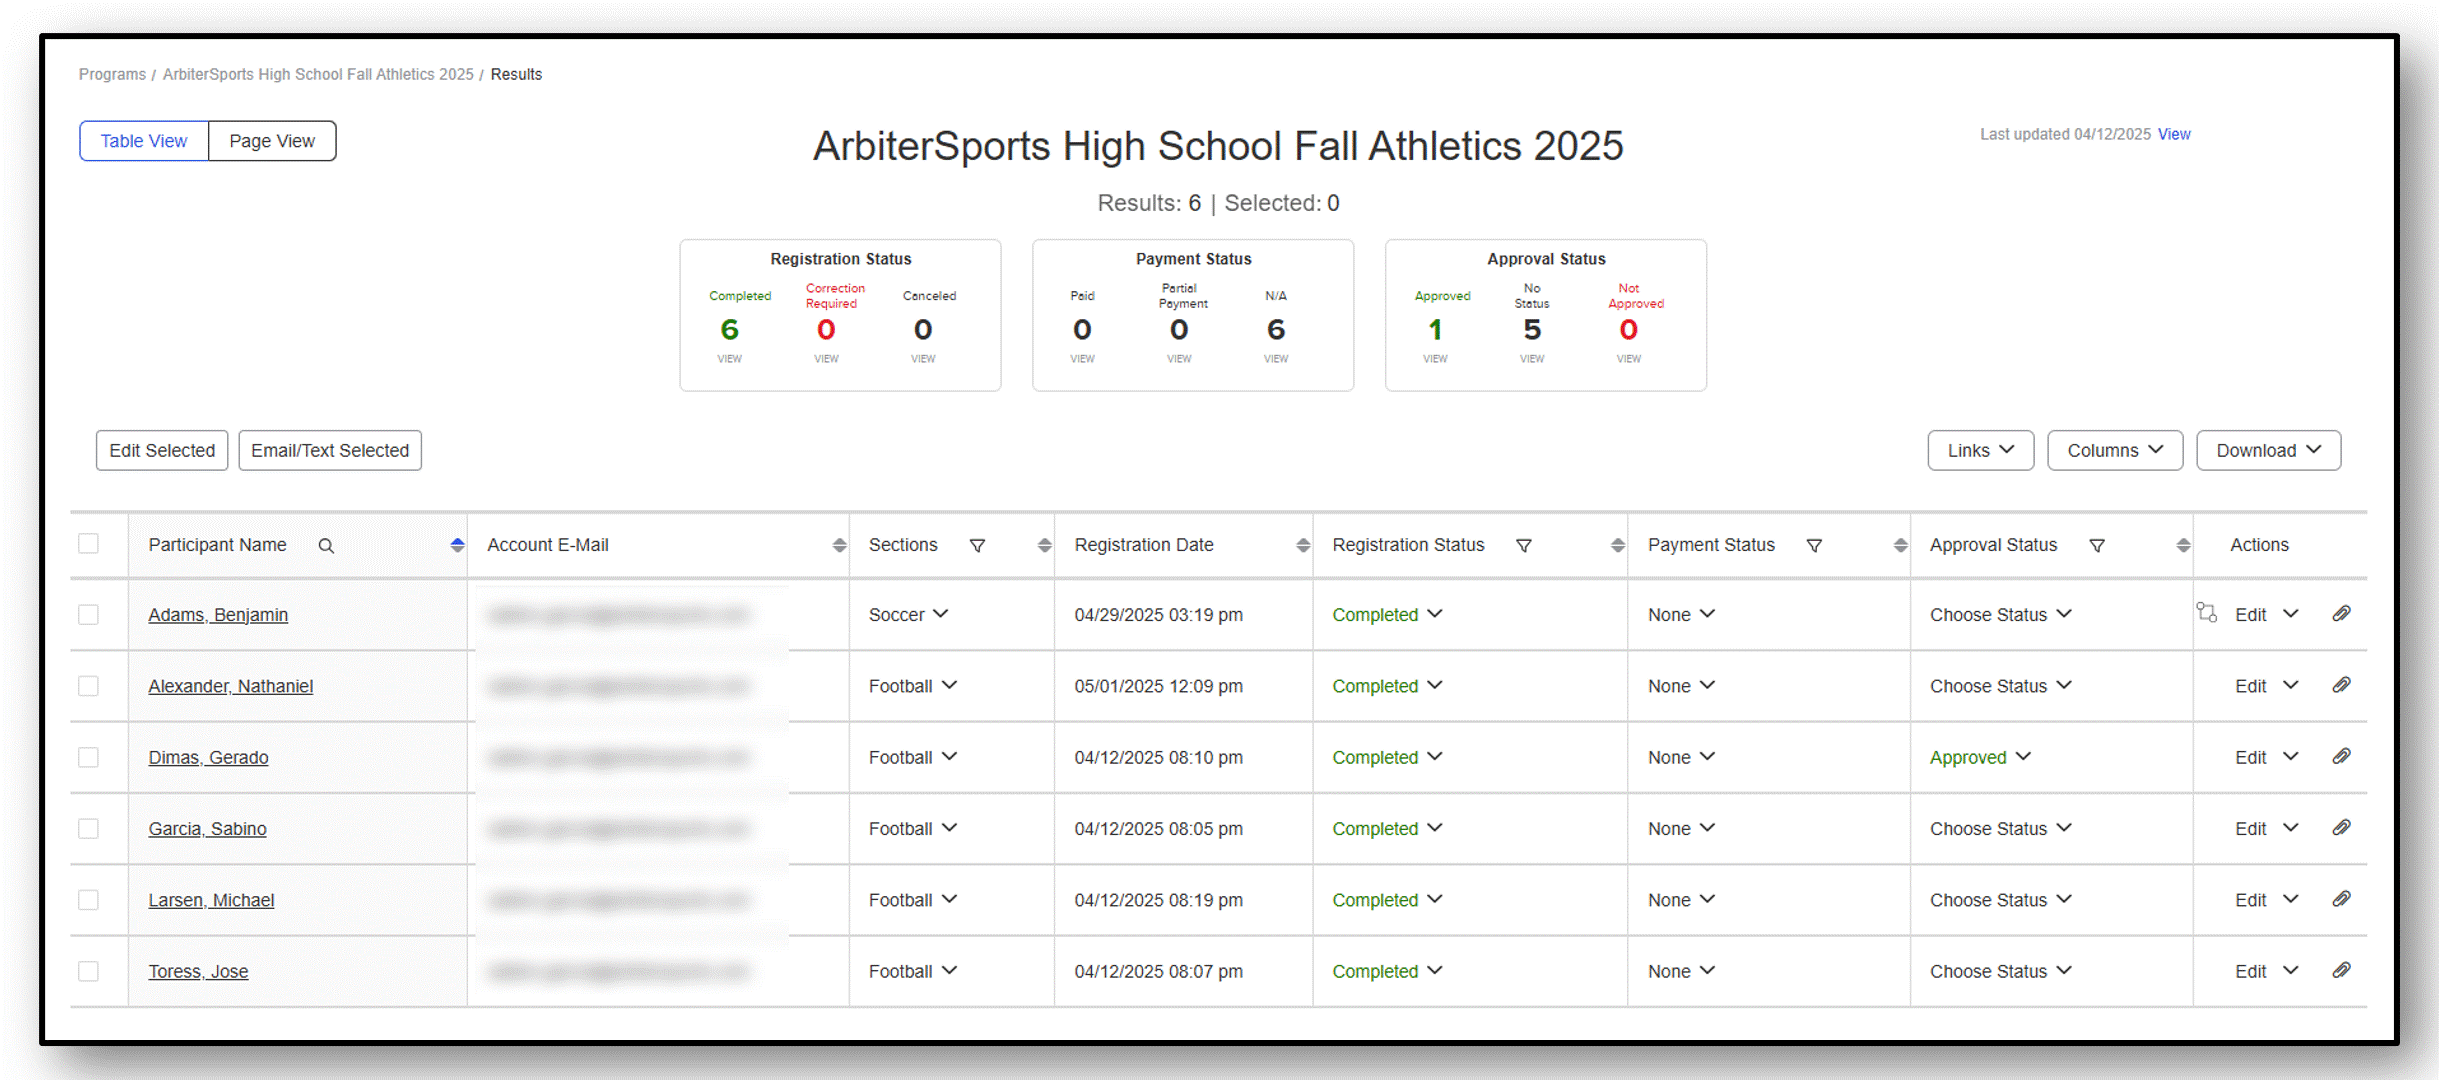The image size is (2439, 1080).
Task: Open the Sections column filter icon
Action: tap(977, 546)
